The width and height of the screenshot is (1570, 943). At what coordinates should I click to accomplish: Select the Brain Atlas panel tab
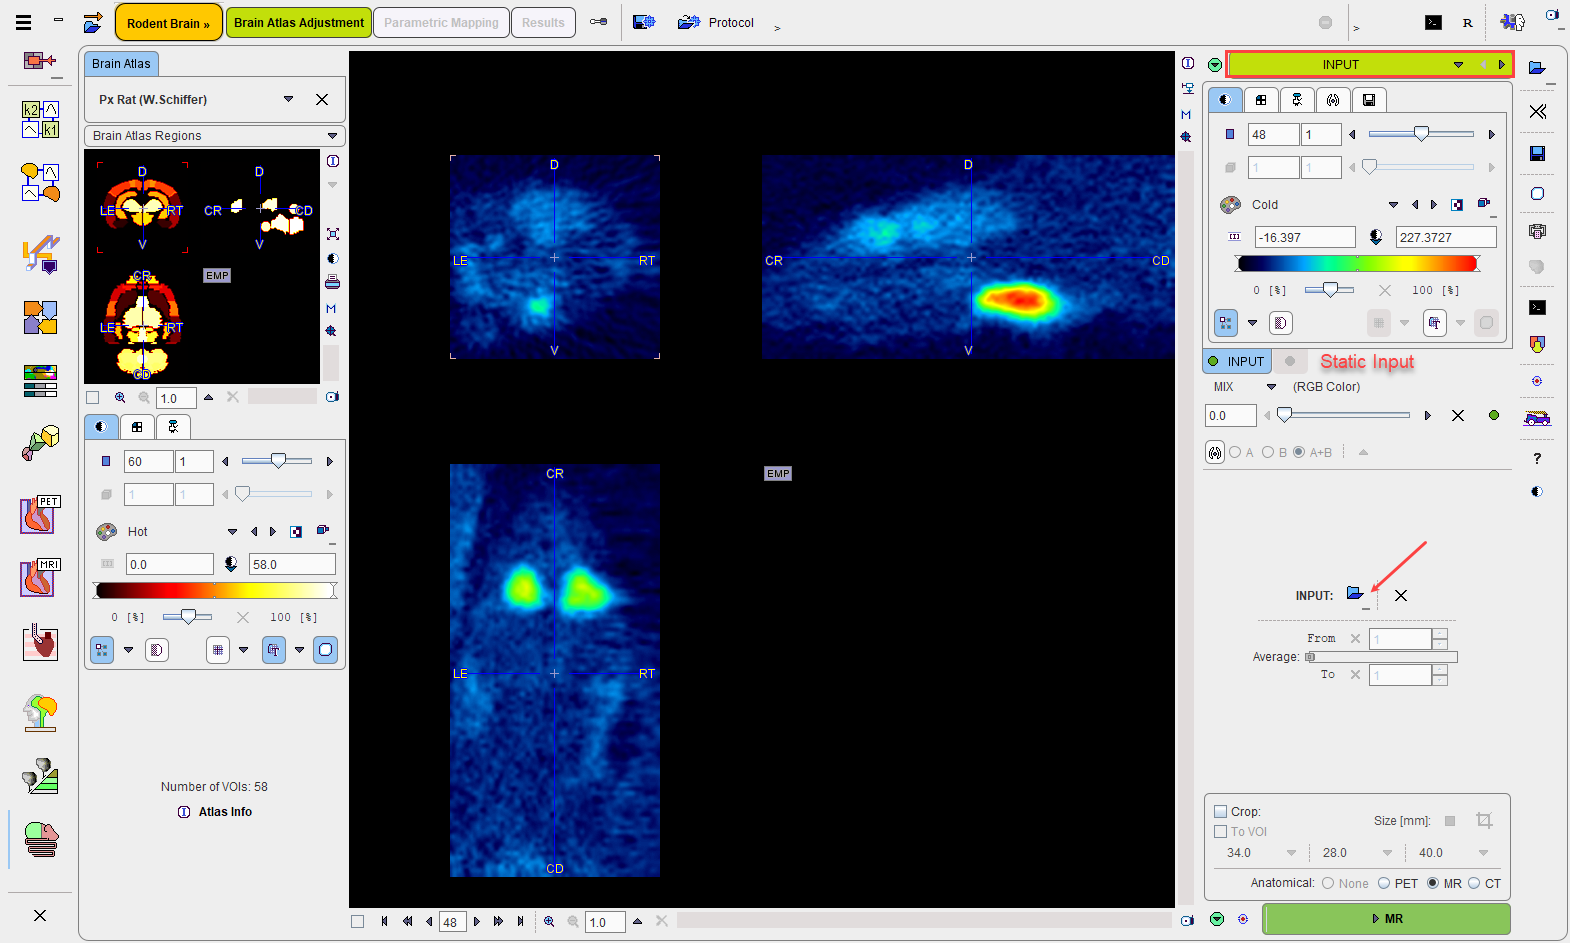tap(121, 63)
